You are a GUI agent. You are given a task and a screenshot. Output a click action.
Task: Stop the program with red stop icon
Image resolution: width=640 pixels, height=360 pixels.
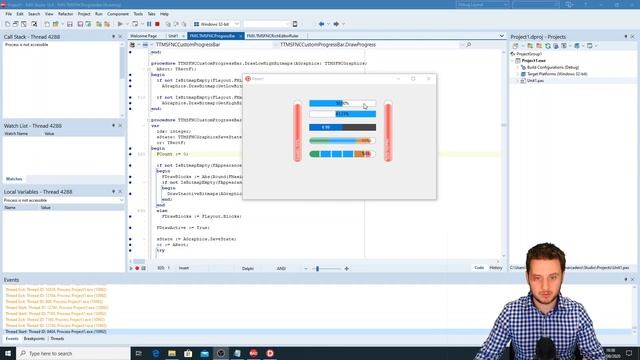tap(157, 24)
